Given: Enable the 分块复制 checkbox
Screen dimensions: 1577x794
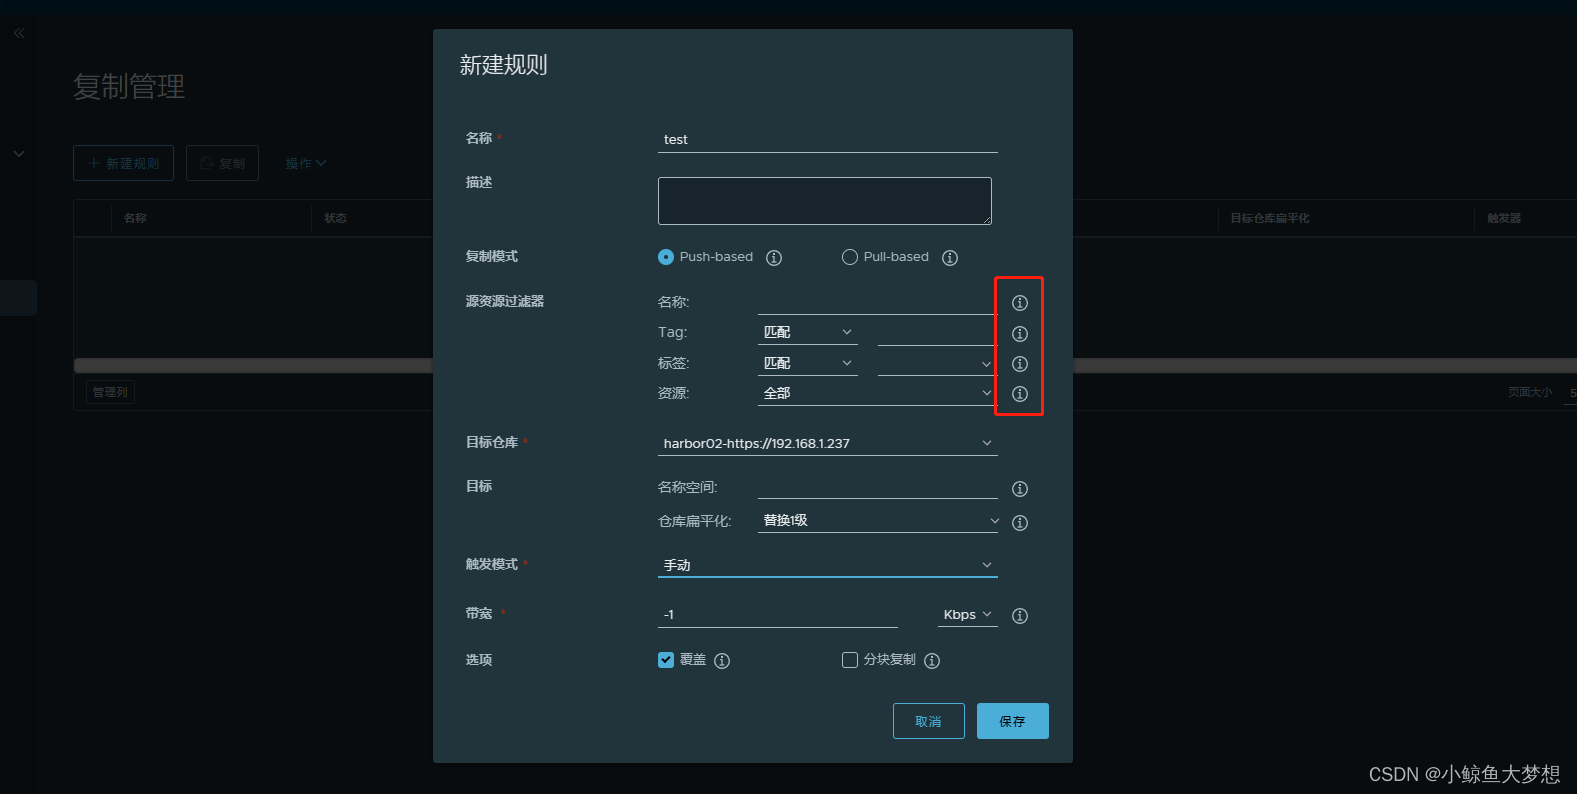Looking at the screenshot, I should pyautogui.click(x=850, y=660).
